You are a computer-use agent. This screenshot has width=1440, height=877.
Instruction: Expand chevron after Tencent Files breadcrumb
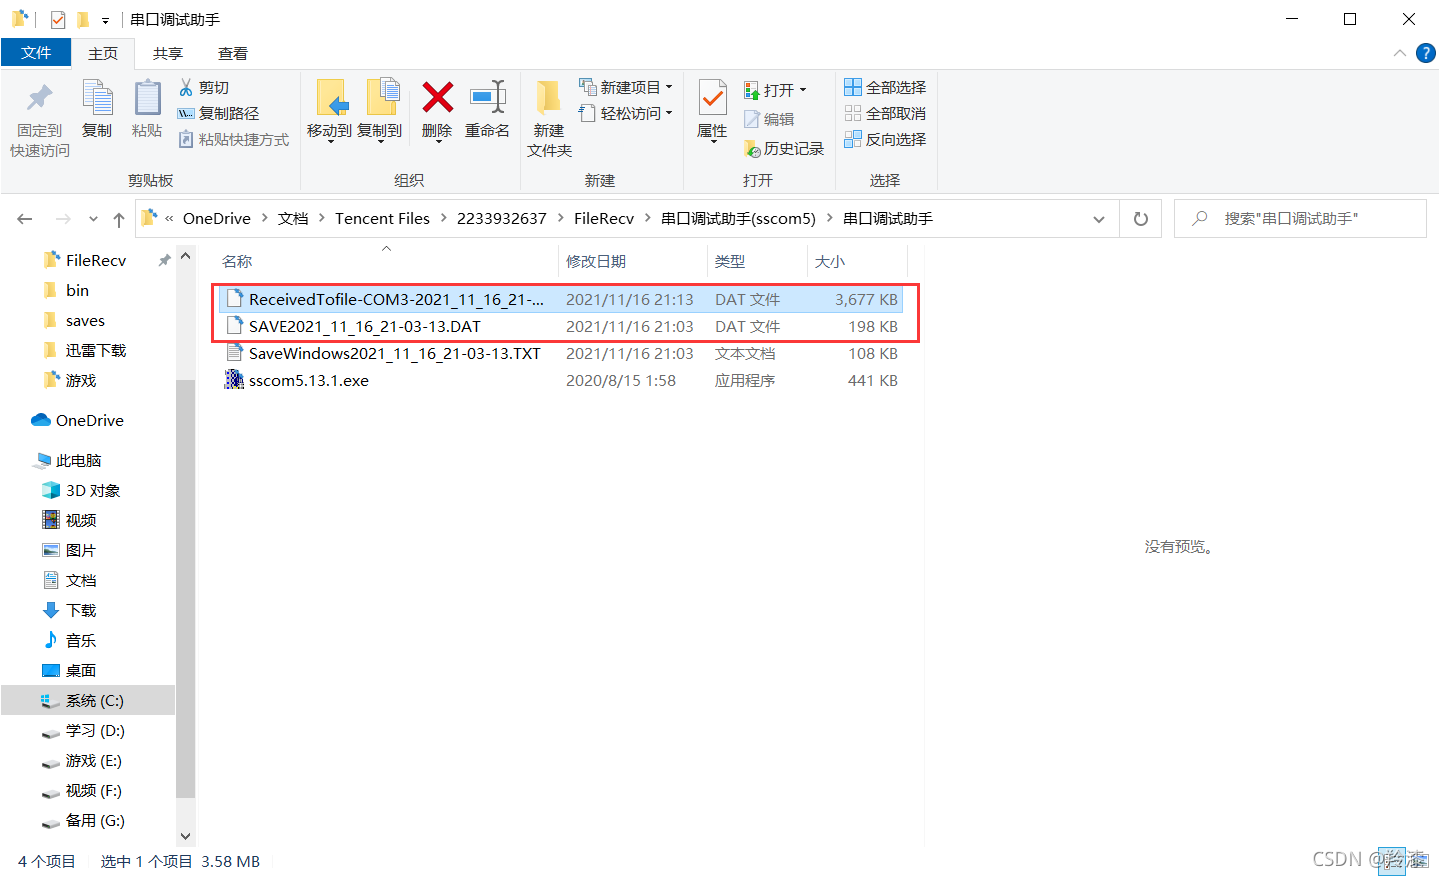tap(443, 218)
